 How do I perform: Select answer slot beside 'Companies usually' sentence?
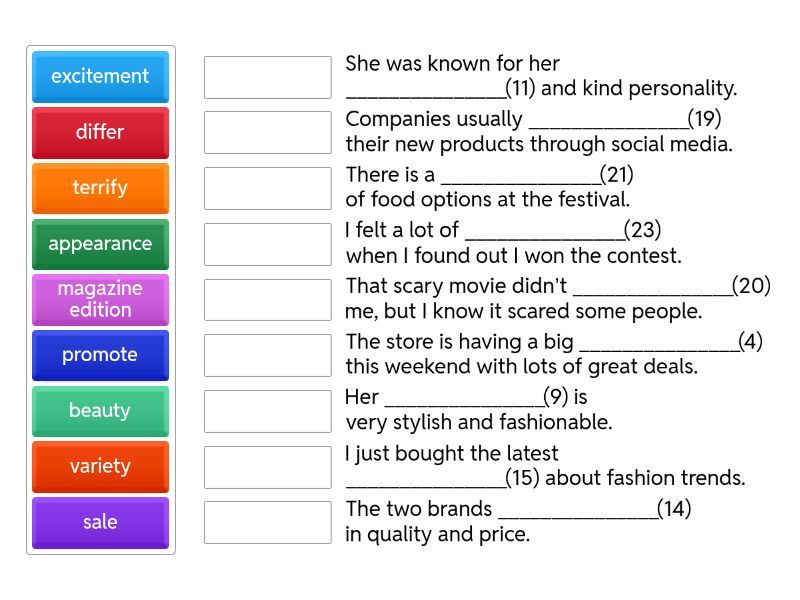click(x=267, y=132)
